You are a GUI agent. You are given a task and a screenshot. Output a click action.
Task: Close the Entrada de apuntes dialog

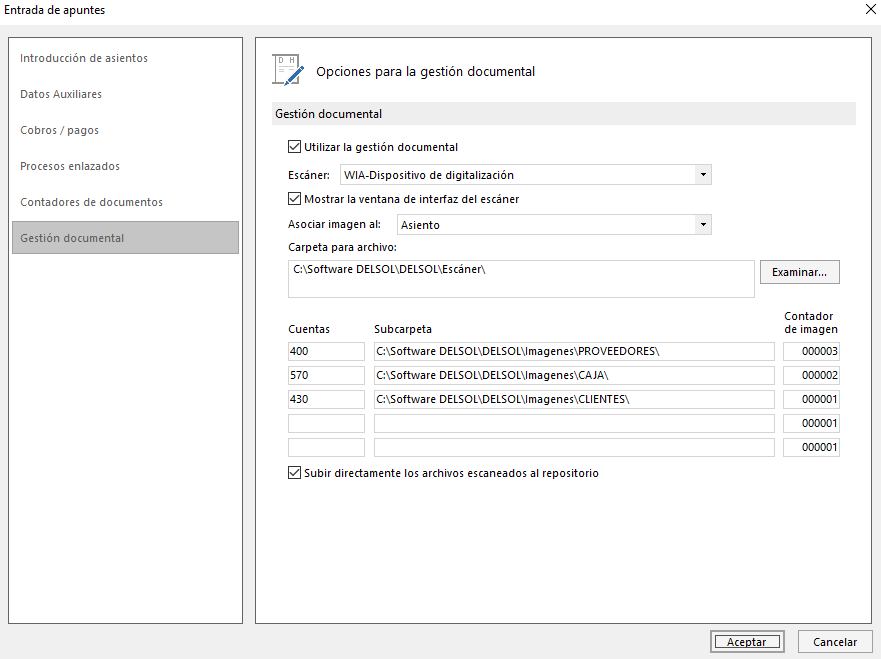[x=870, y=10]
